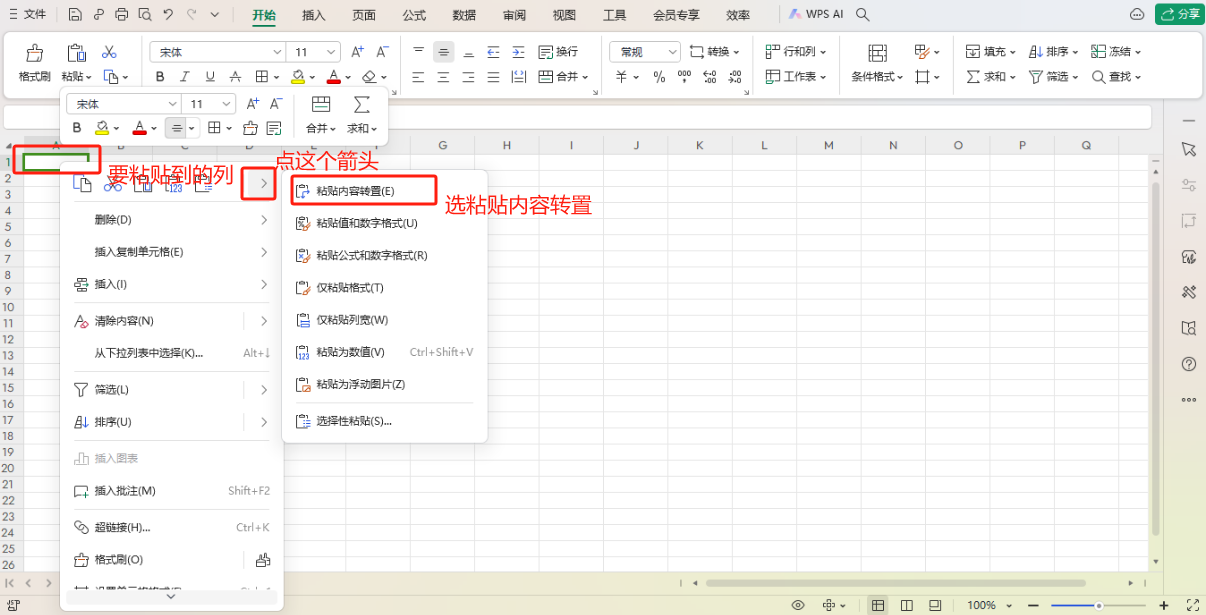The image size is (1206, 615).
Task: Choose 选择性粘贴(S)... in paste submenu
Action: pos(385,421)
